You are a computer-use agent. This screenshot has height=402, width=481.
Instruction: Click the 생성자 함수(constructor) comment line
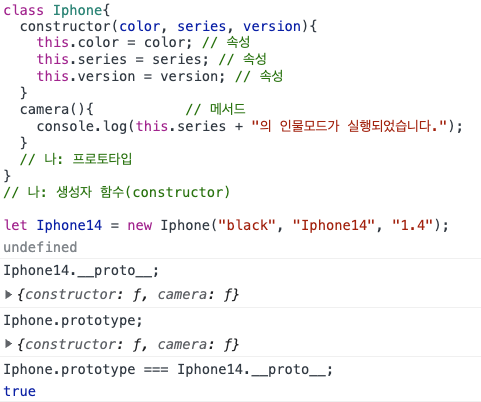(117, 192)
